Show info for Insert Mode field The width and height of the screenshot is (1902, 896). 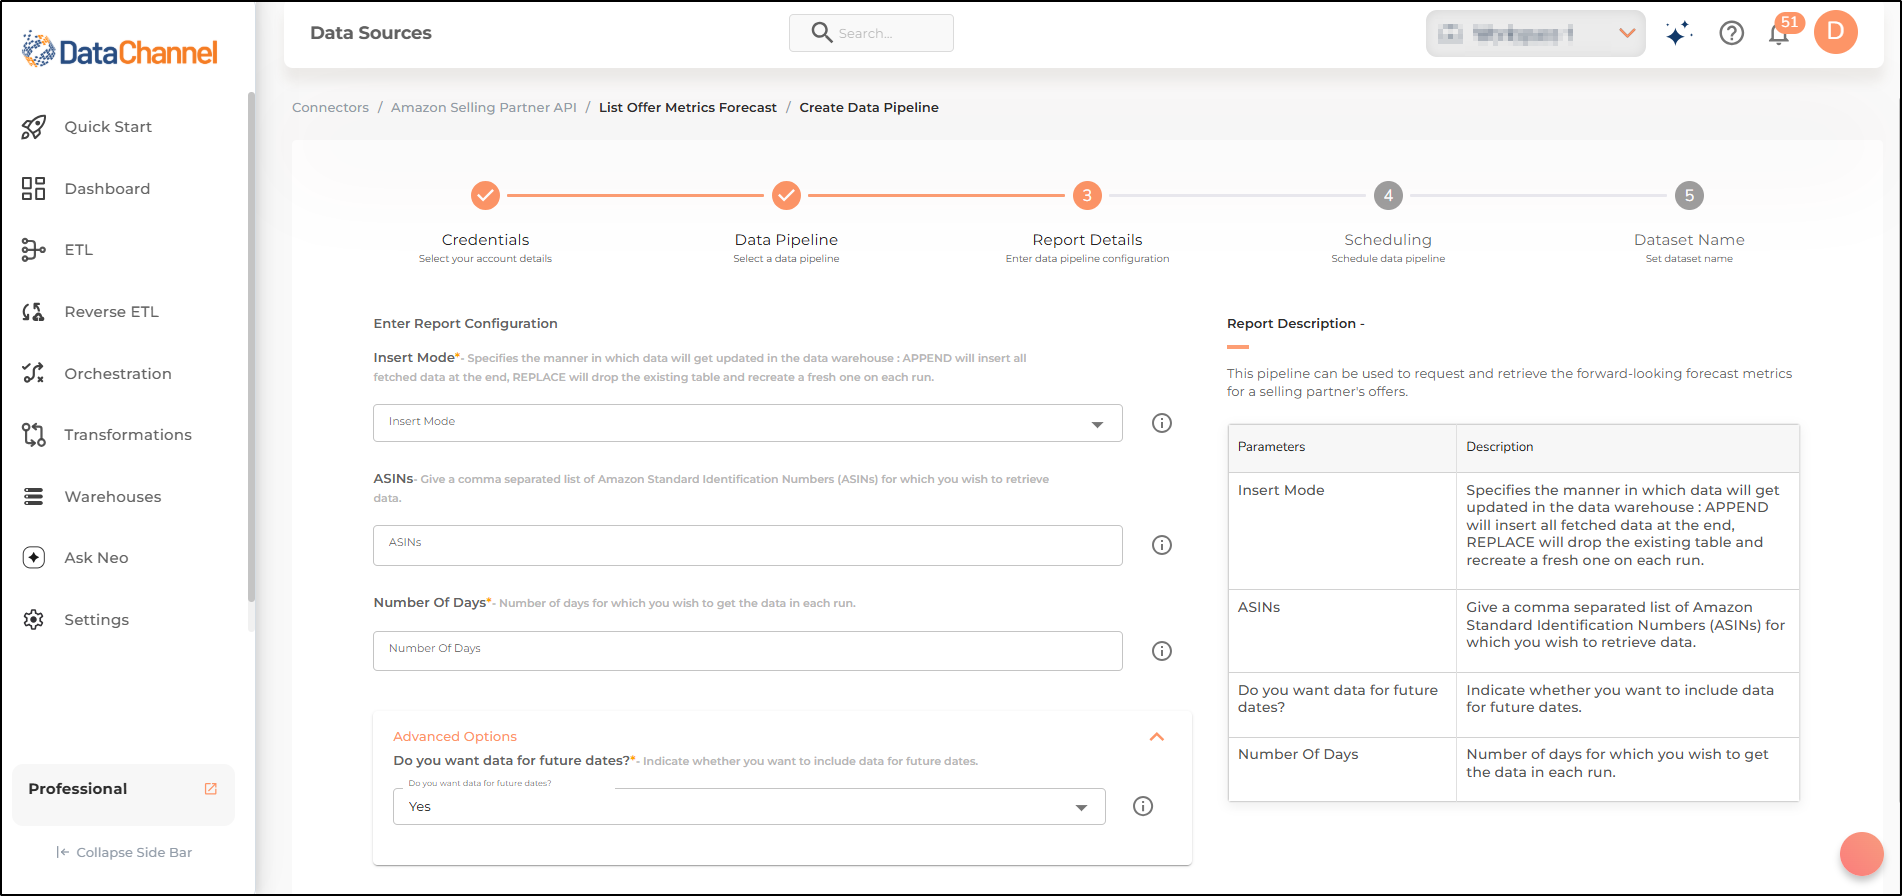(1162, 423)
